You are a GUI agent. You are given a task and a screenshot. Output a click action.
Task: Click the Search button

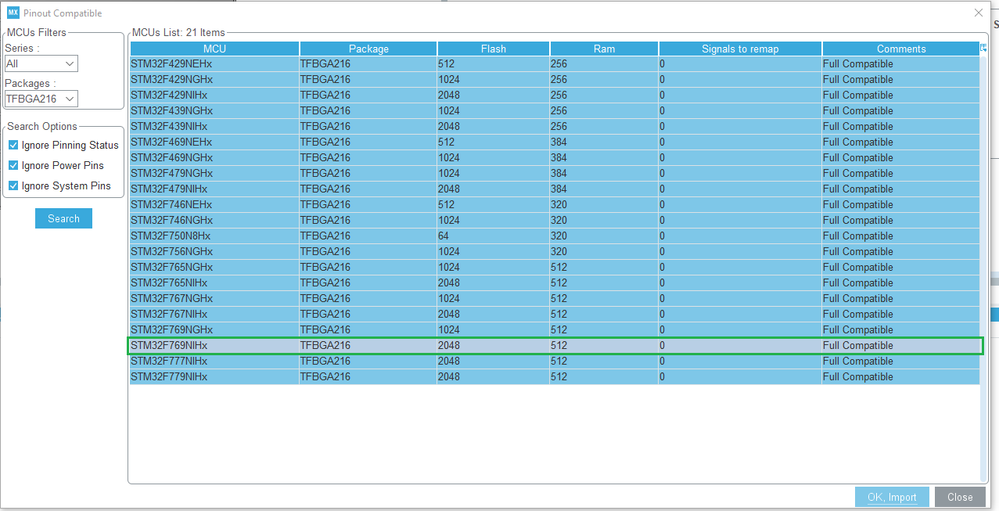coord(64,219)
